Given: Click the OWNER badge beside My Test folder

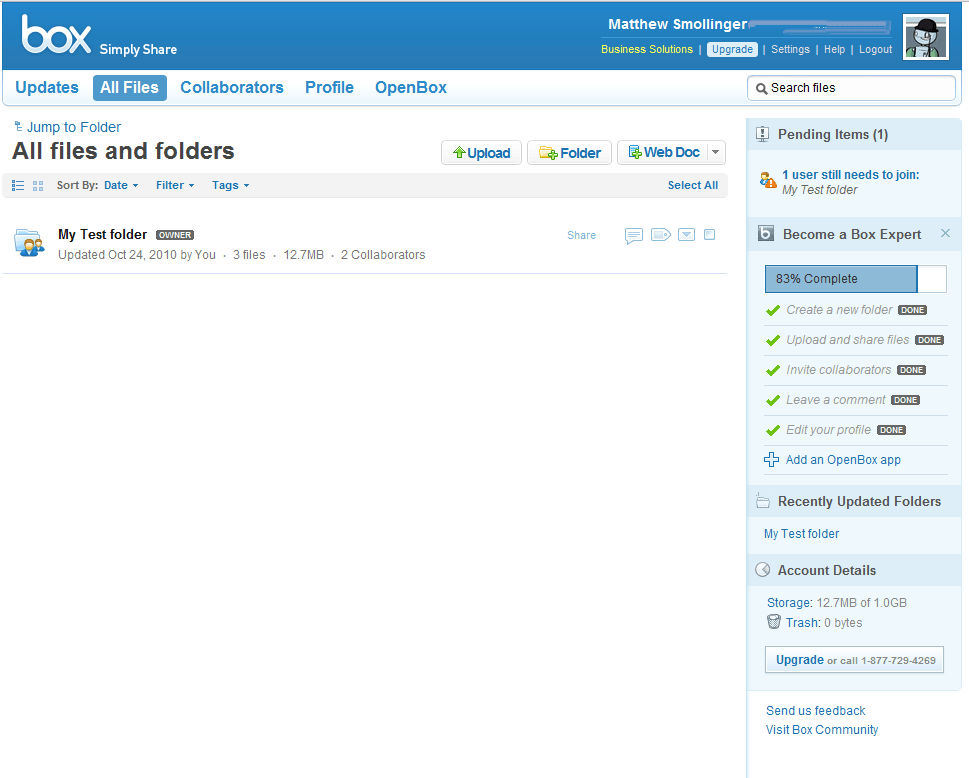Looking at the screenshot, I should click(x=175, y=235).
